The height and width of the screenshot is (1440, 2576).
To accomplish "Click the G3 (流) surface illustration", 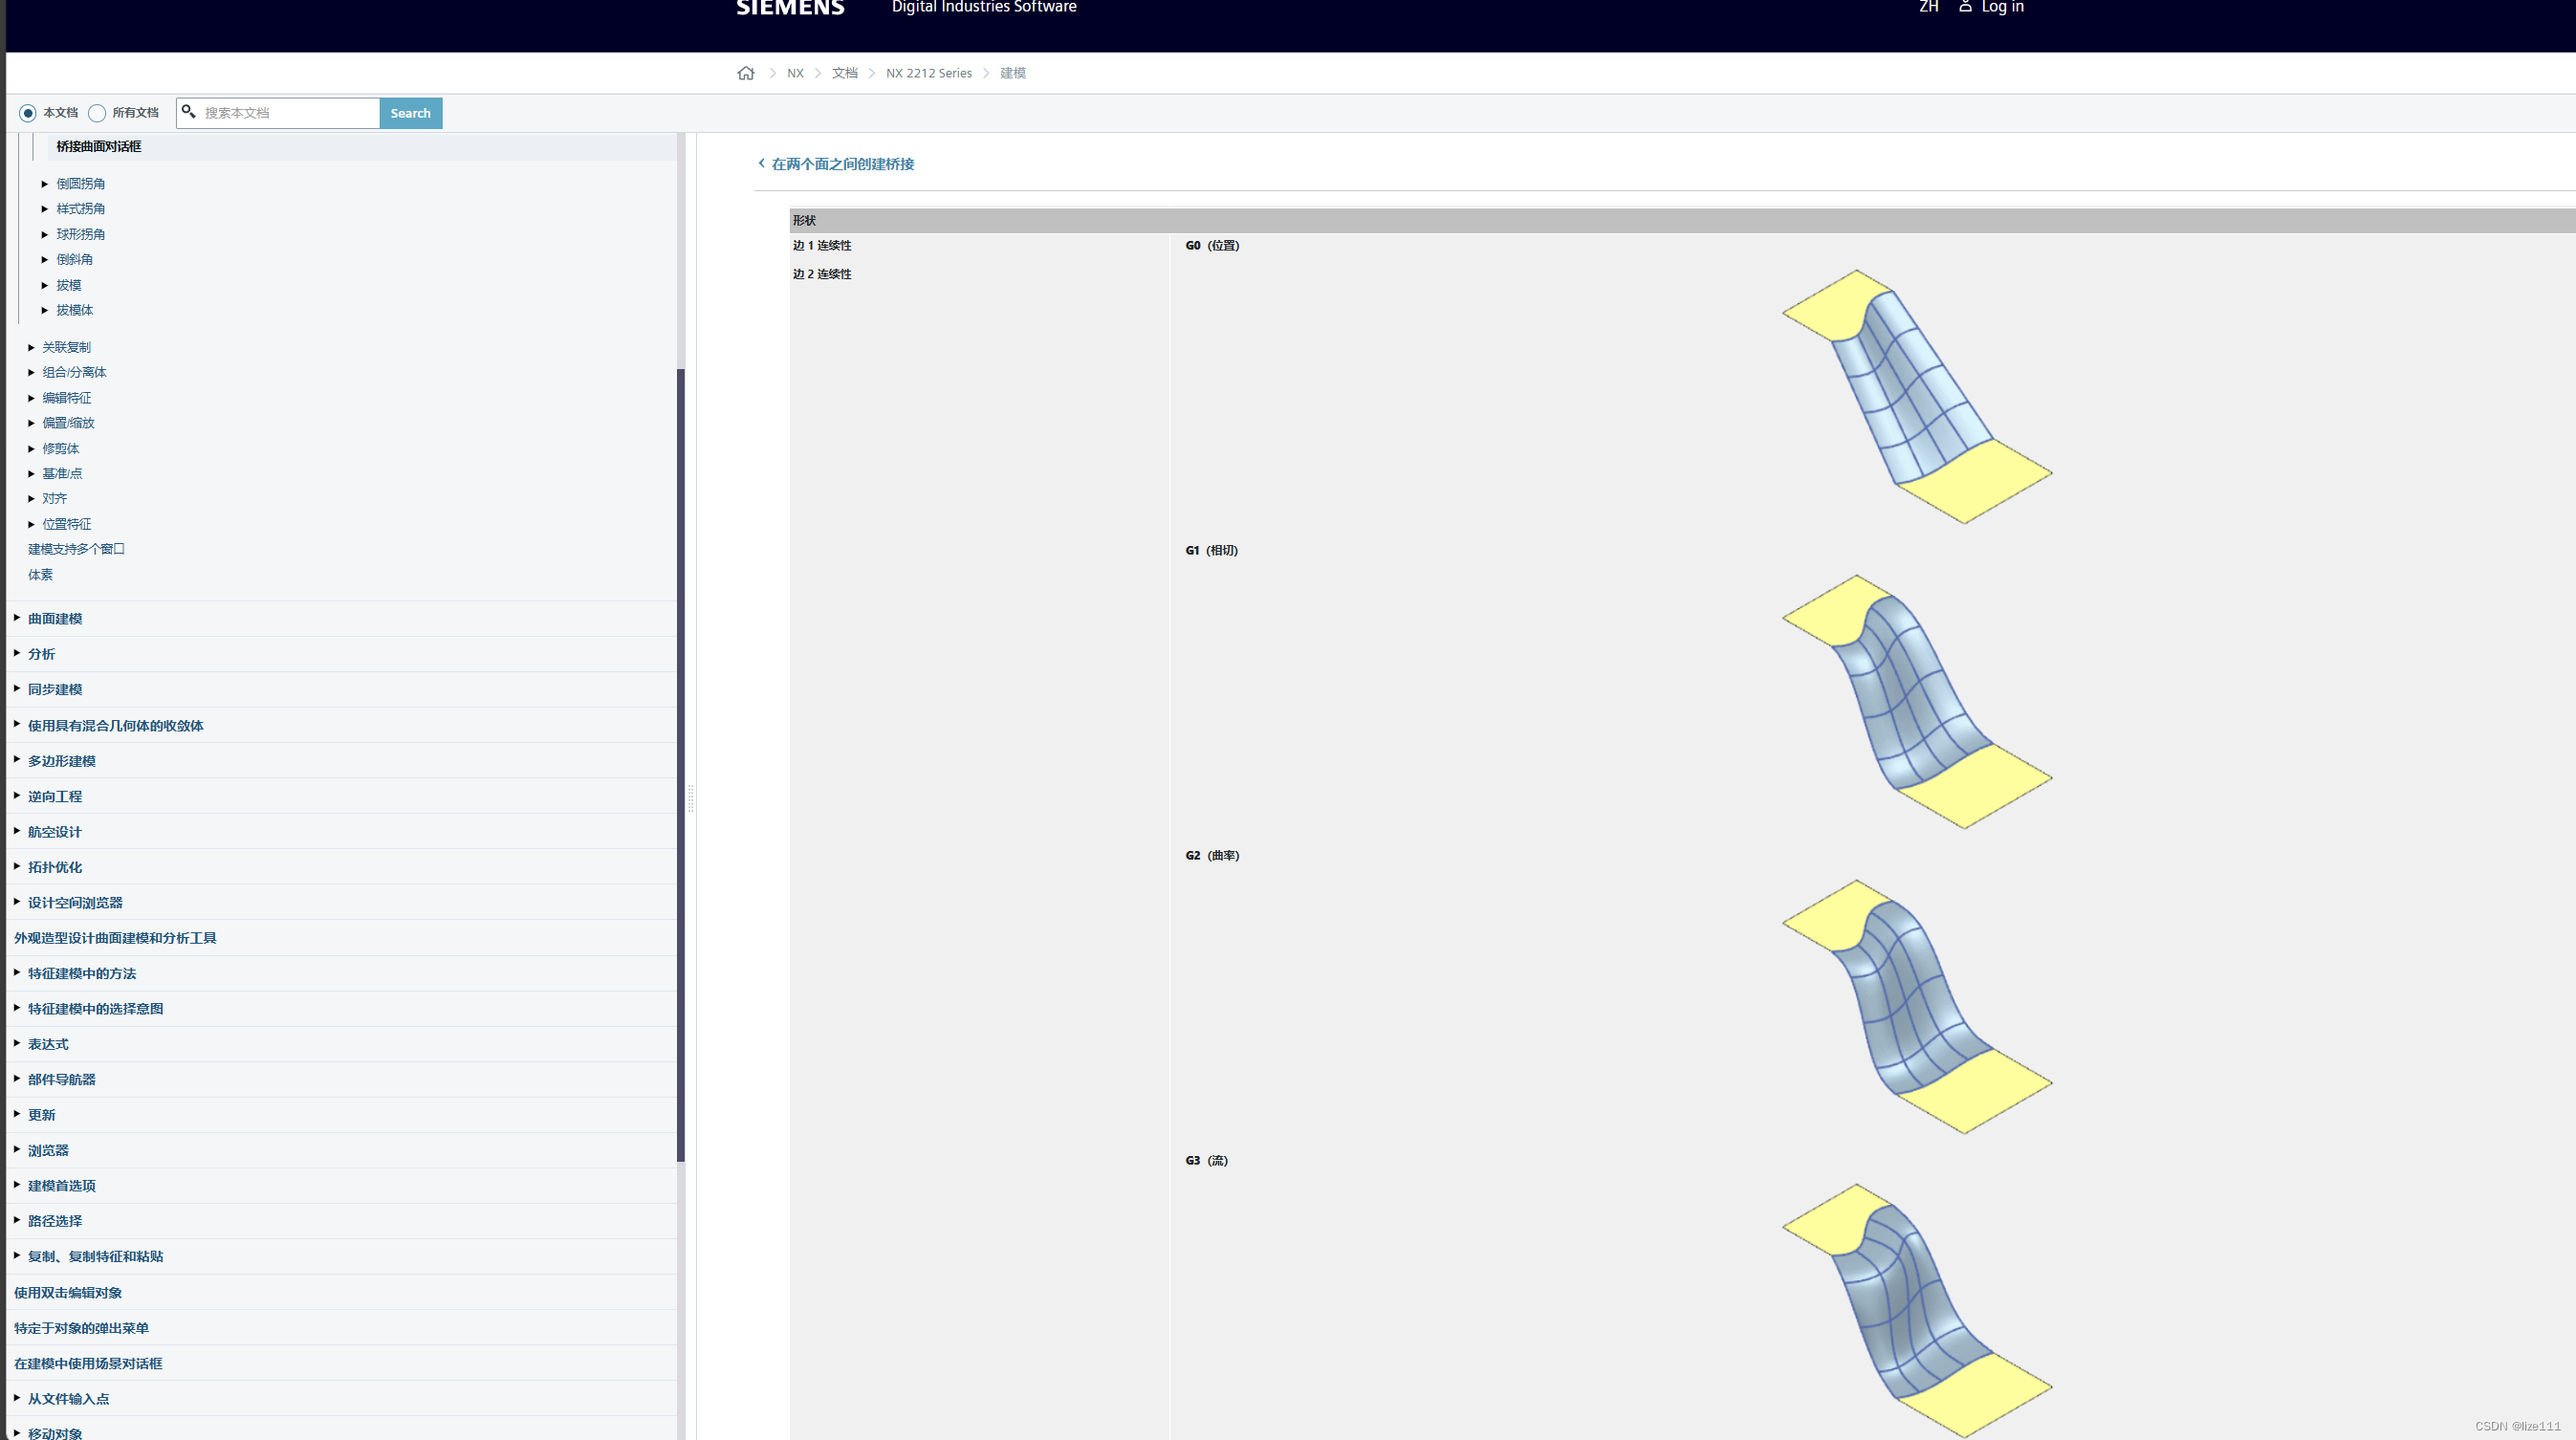I will coord(1916,1310).
